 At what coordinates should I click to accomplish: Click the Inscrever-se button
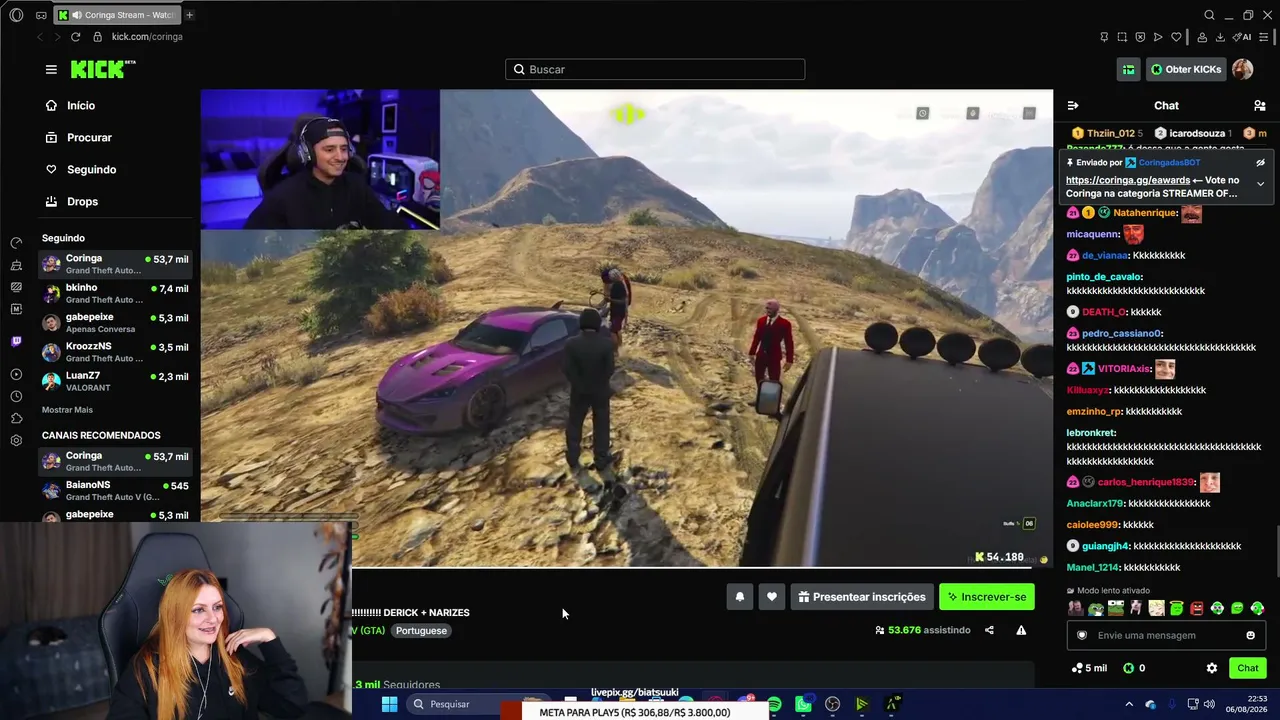click(987, 597)
